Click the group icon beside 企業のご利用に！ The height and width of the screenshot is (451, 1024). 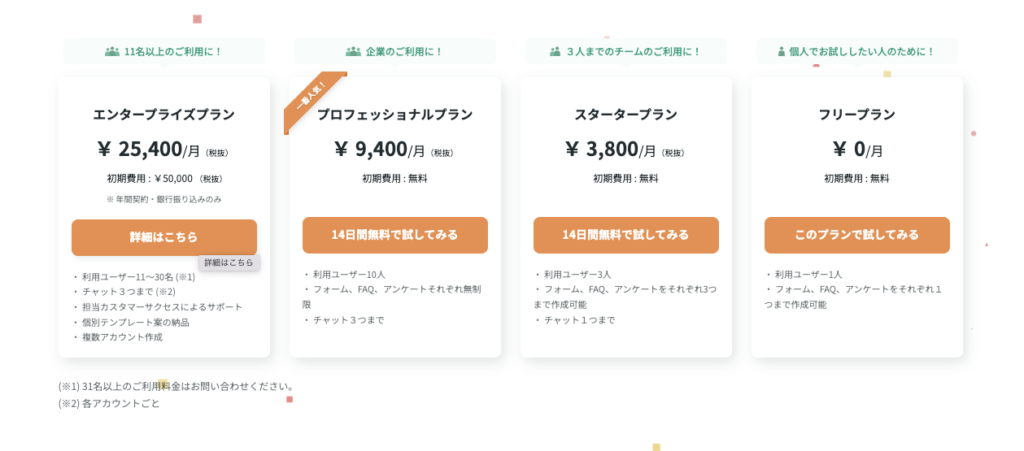click(x=353, y=51)
